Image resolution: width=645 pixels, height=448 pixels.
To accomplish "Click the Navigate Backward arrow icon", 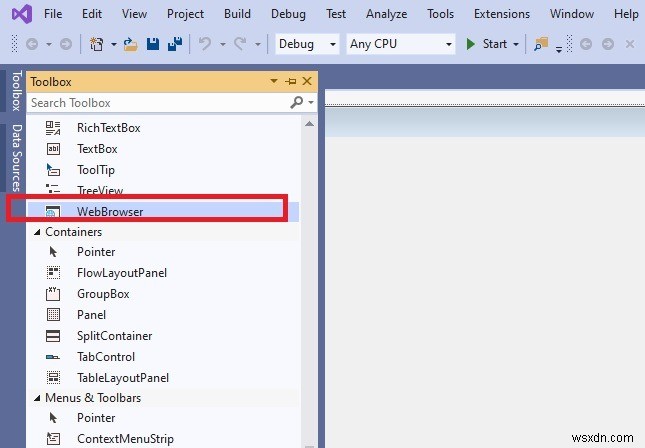I will tap(32, 44).
